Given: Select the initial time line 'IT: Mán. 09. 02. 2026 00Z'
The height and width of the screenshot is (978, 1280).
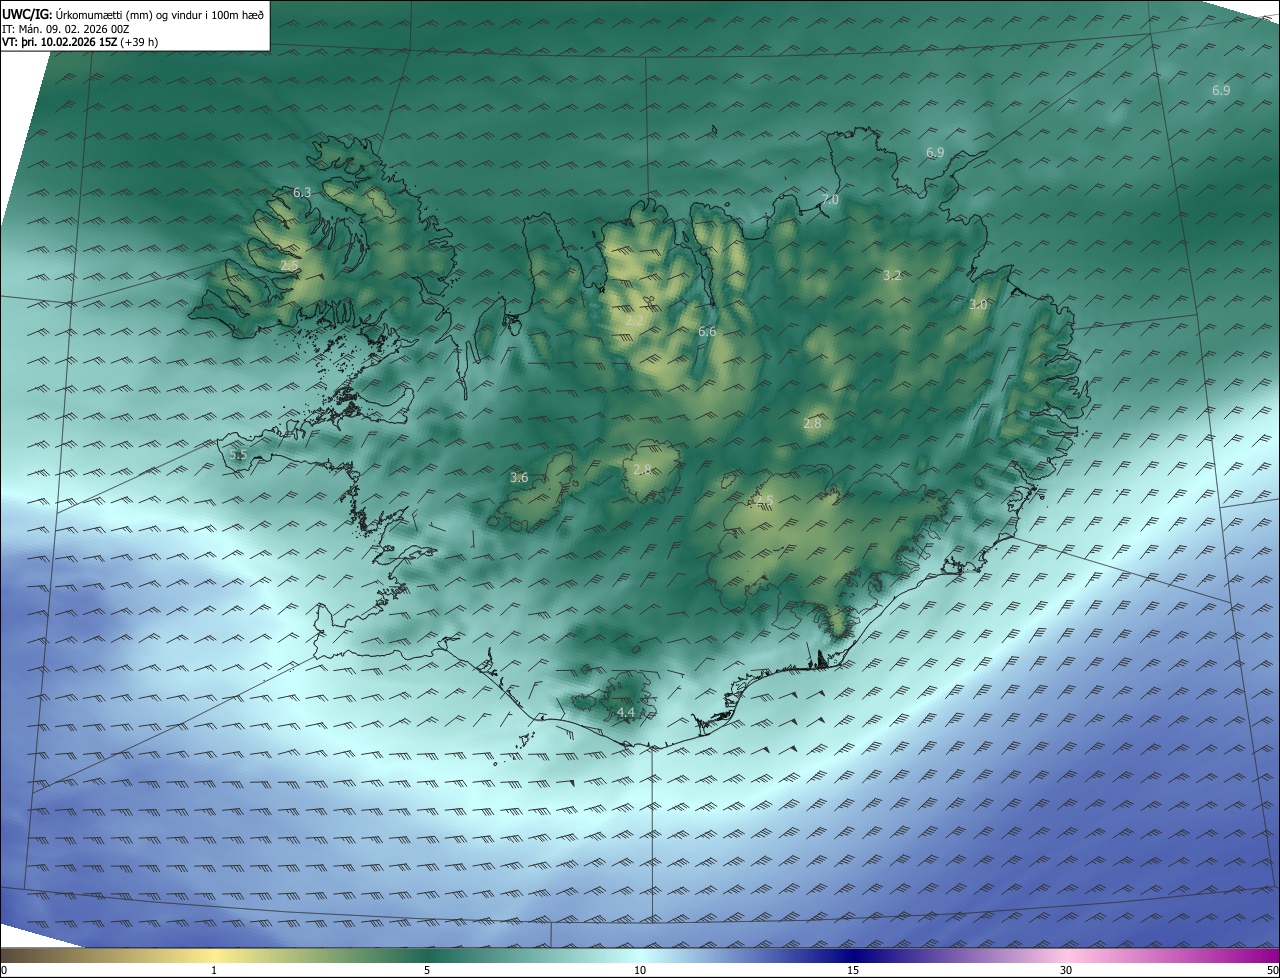Looking at the screenshot, I should (x=65, y=28).
